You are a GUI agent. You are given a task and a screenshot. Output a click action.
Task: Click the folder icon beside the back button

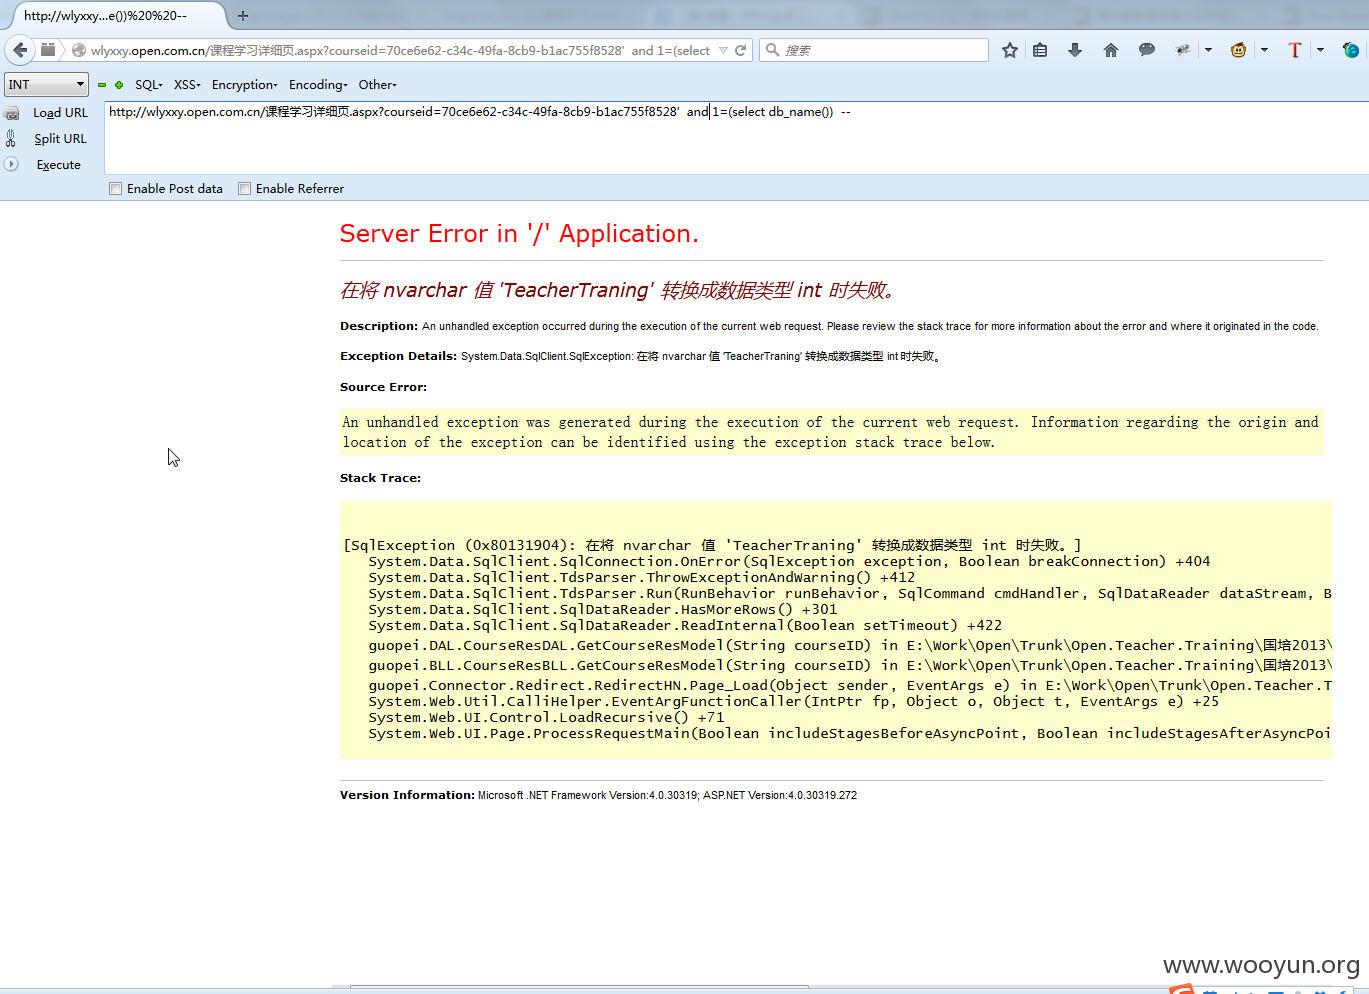(48, 49)
